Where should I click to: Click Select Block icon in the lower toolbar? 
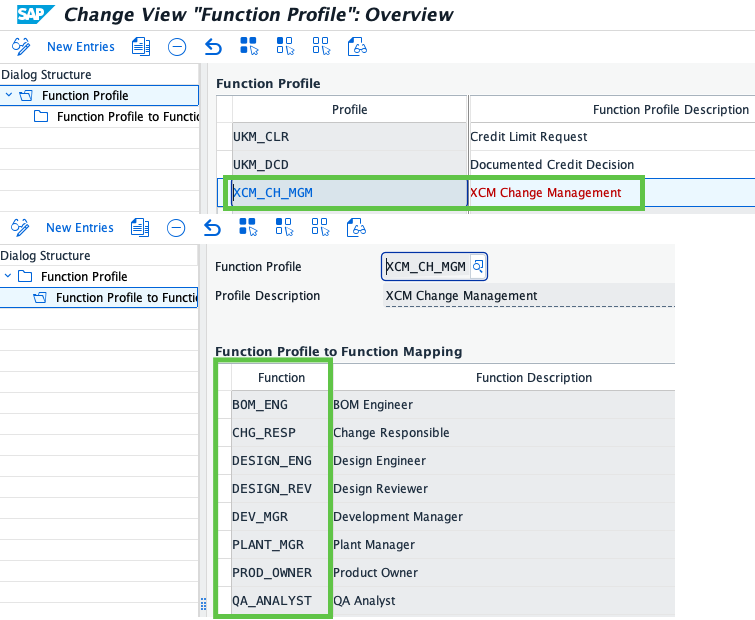(285, 228)
